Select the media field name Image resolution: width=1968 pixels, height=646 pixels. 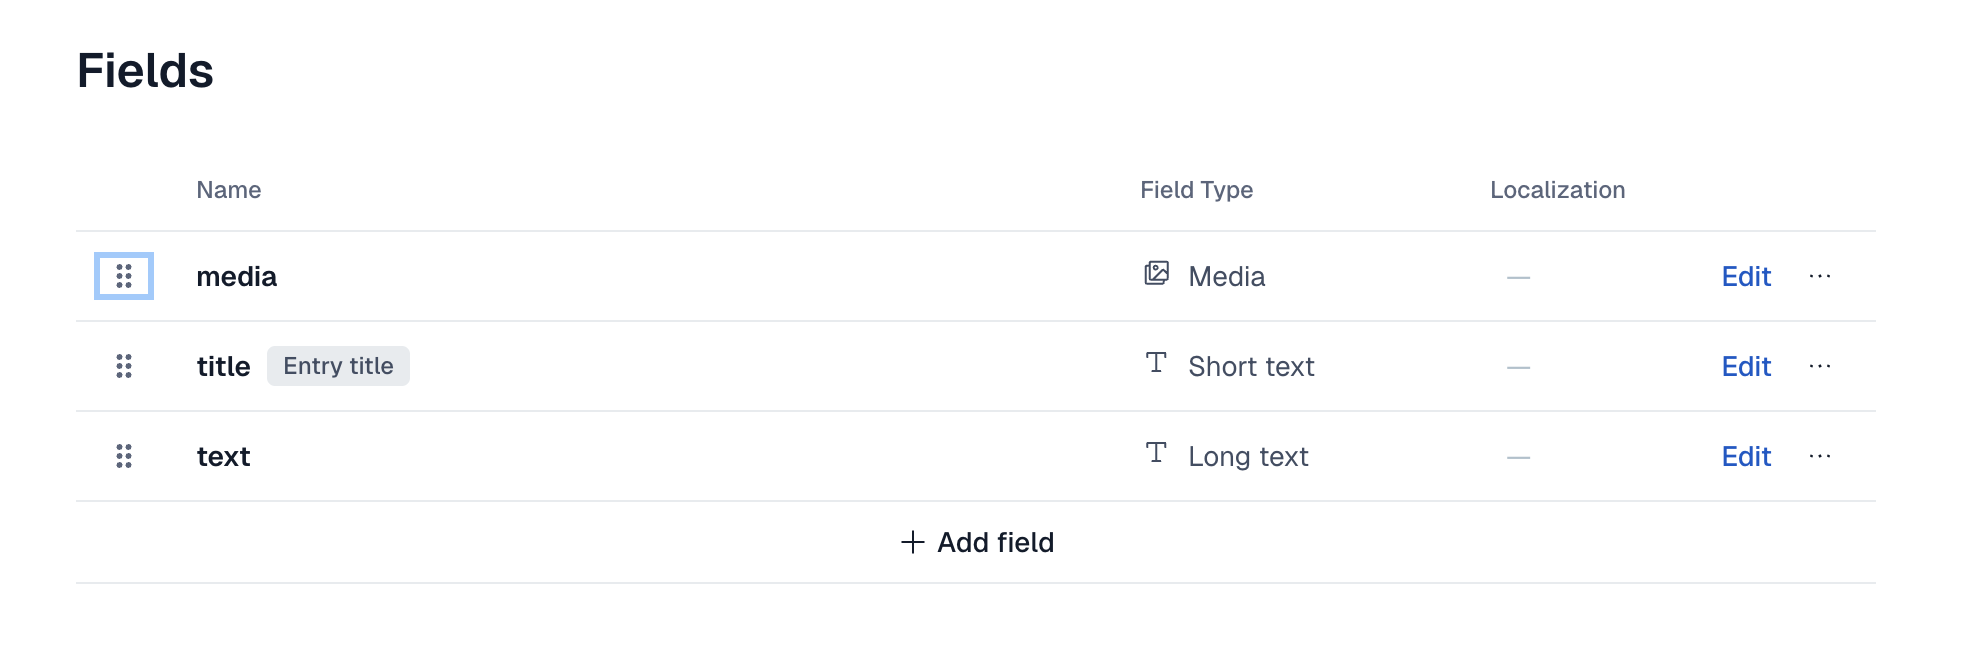pyautogui.click(x=237, y=276)
